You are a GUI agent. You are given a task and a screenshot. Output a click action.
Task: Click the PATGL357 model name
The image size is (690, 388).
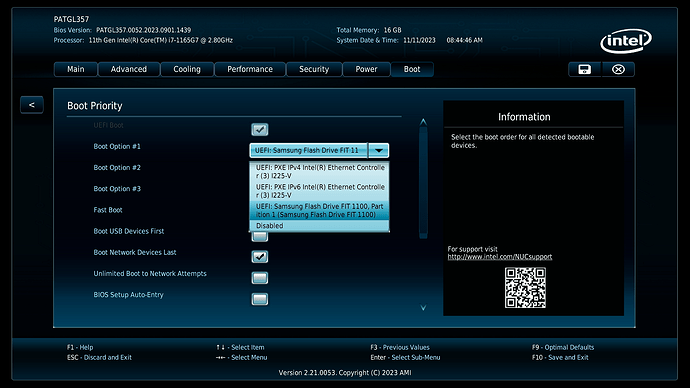point(71,19)
